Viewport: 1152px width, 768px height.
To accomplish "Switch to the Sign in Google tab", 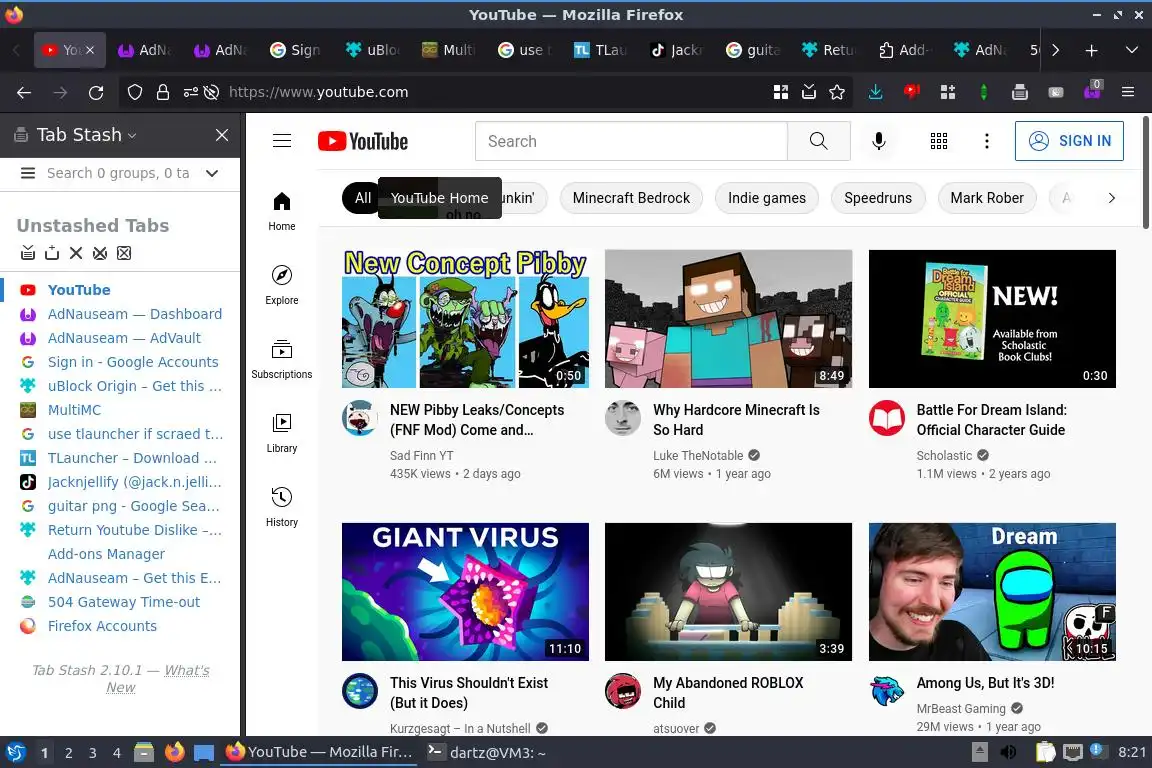I will (x=295, y=51).
